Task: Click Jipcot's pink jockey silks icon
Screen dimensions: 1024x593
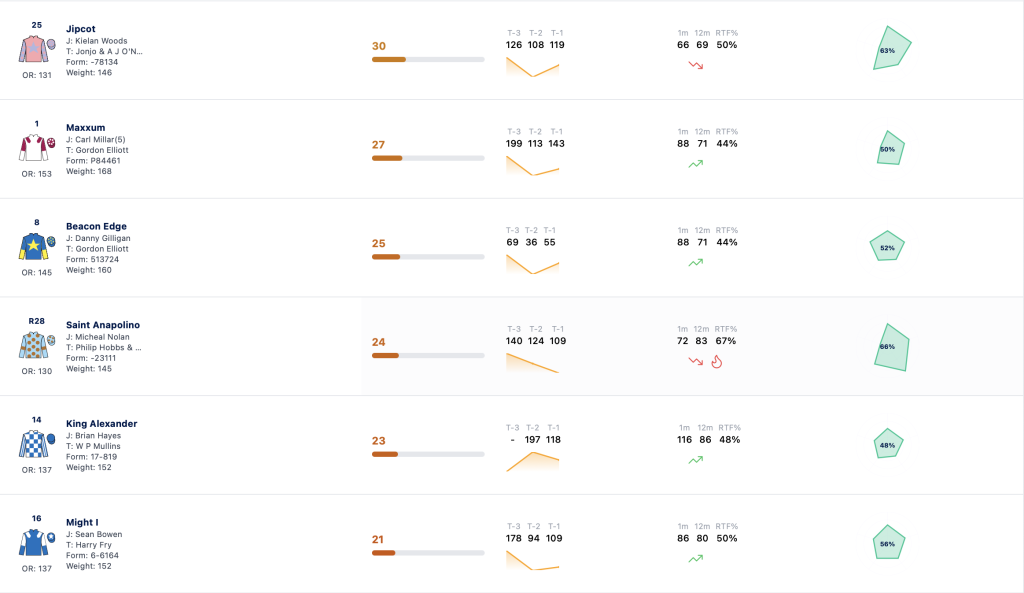Action: tap(37, 49)
